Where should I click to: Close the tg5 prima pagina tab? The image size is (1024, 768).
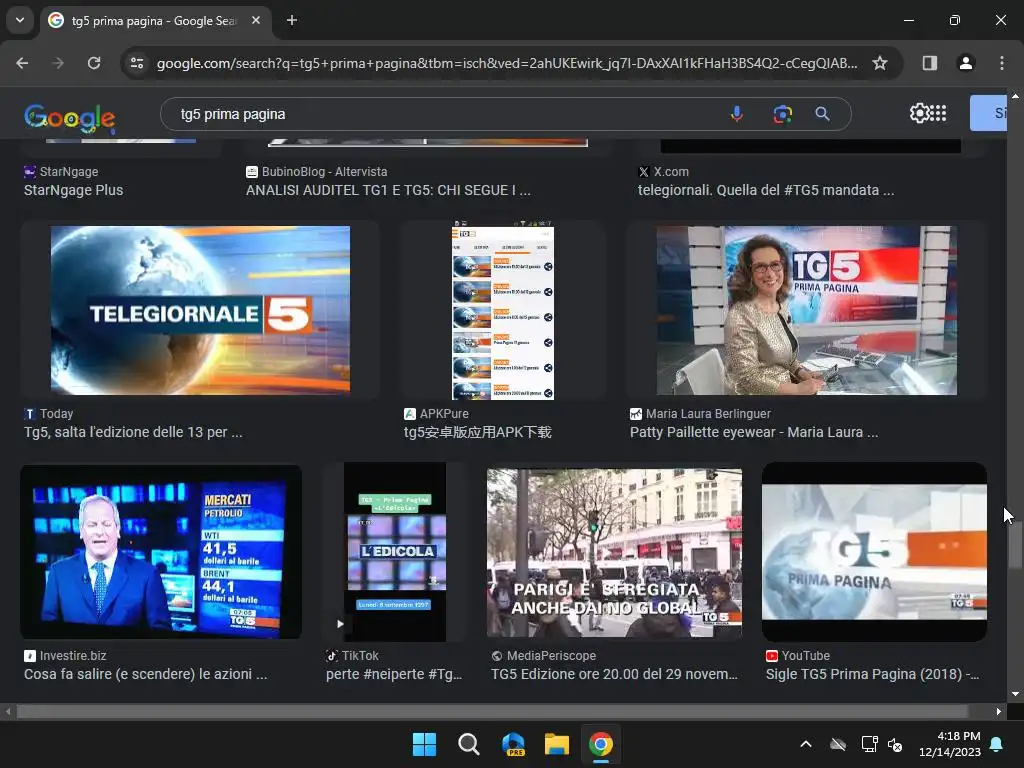pyautogui.click(x=256, y=20)
